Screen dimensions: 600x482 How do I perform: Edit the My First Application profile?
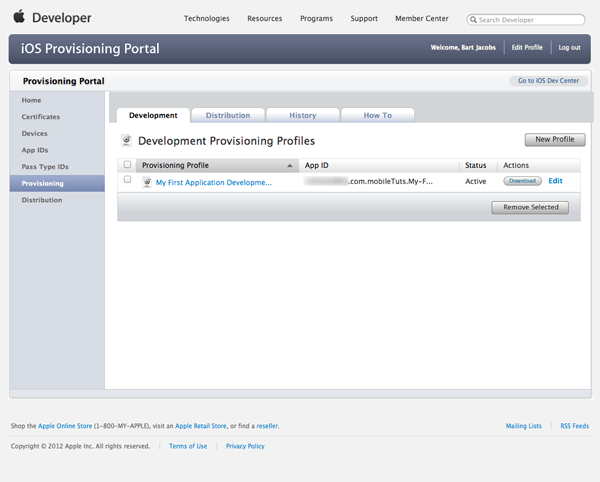555,181
